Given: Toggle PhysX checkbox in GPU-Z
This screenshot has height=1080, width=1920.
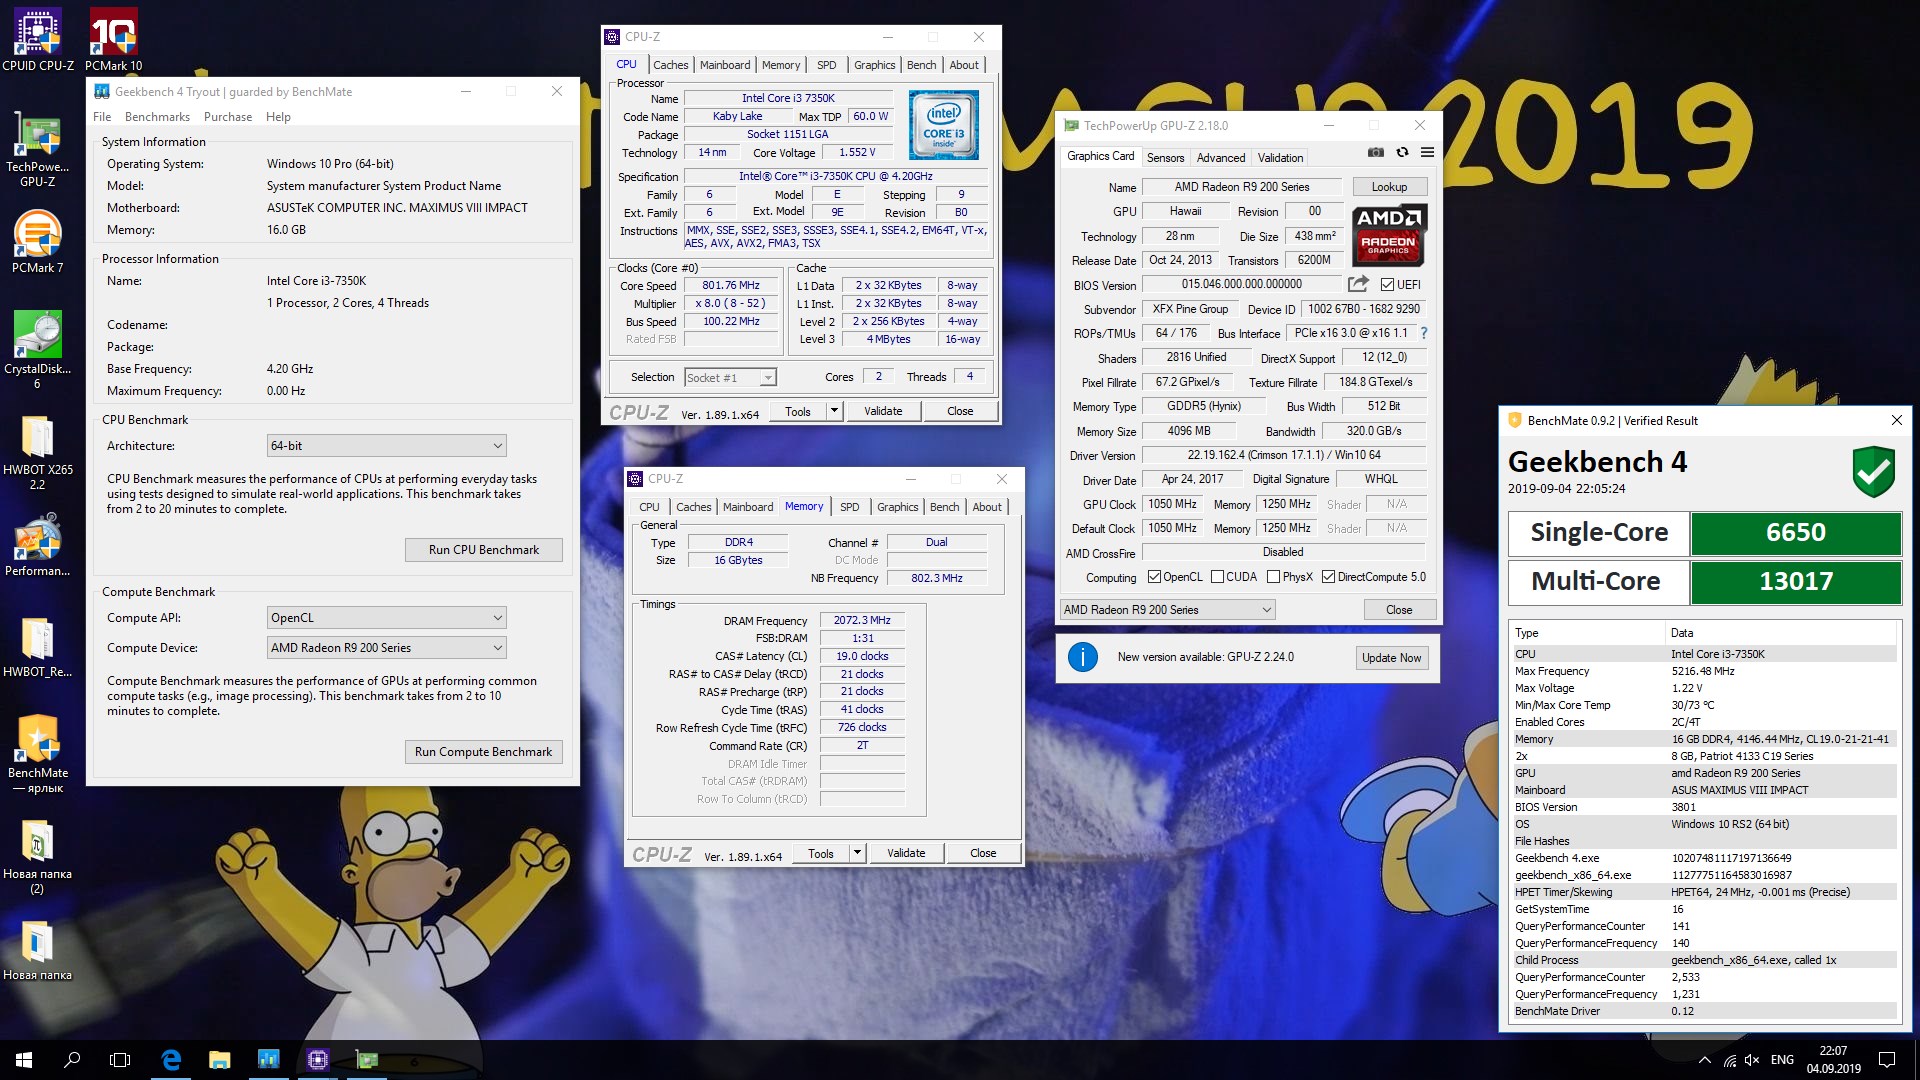Looking at the screenshot, I should [1273, 577].
